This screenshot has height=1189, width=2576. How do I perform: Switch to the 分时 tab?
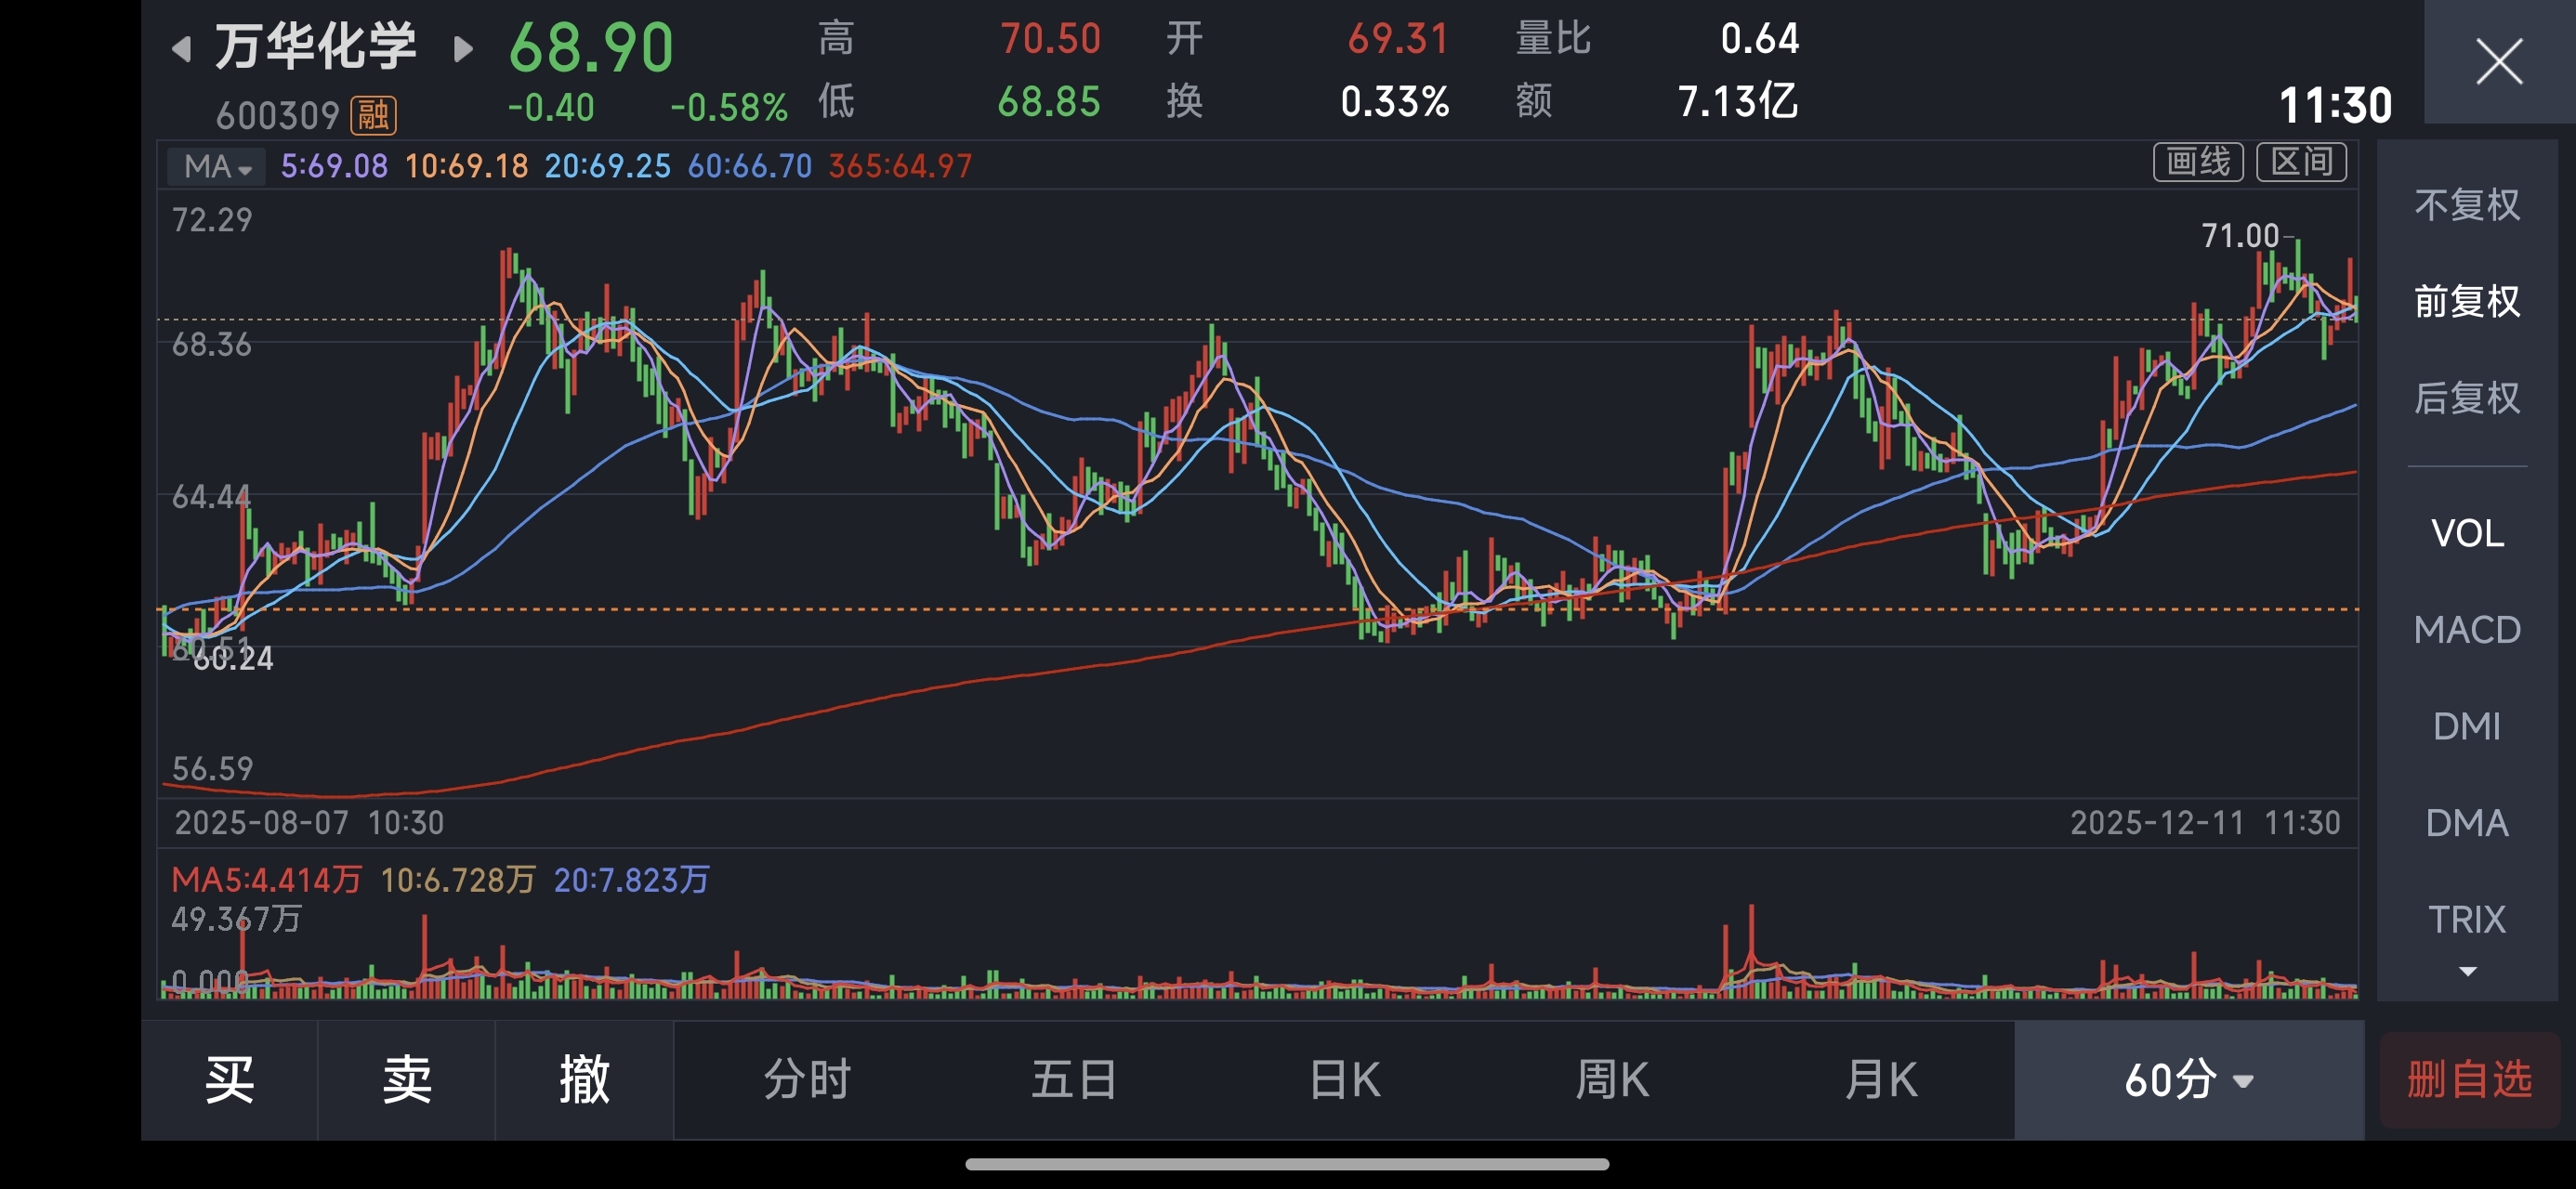click(x=806, y=1080)
